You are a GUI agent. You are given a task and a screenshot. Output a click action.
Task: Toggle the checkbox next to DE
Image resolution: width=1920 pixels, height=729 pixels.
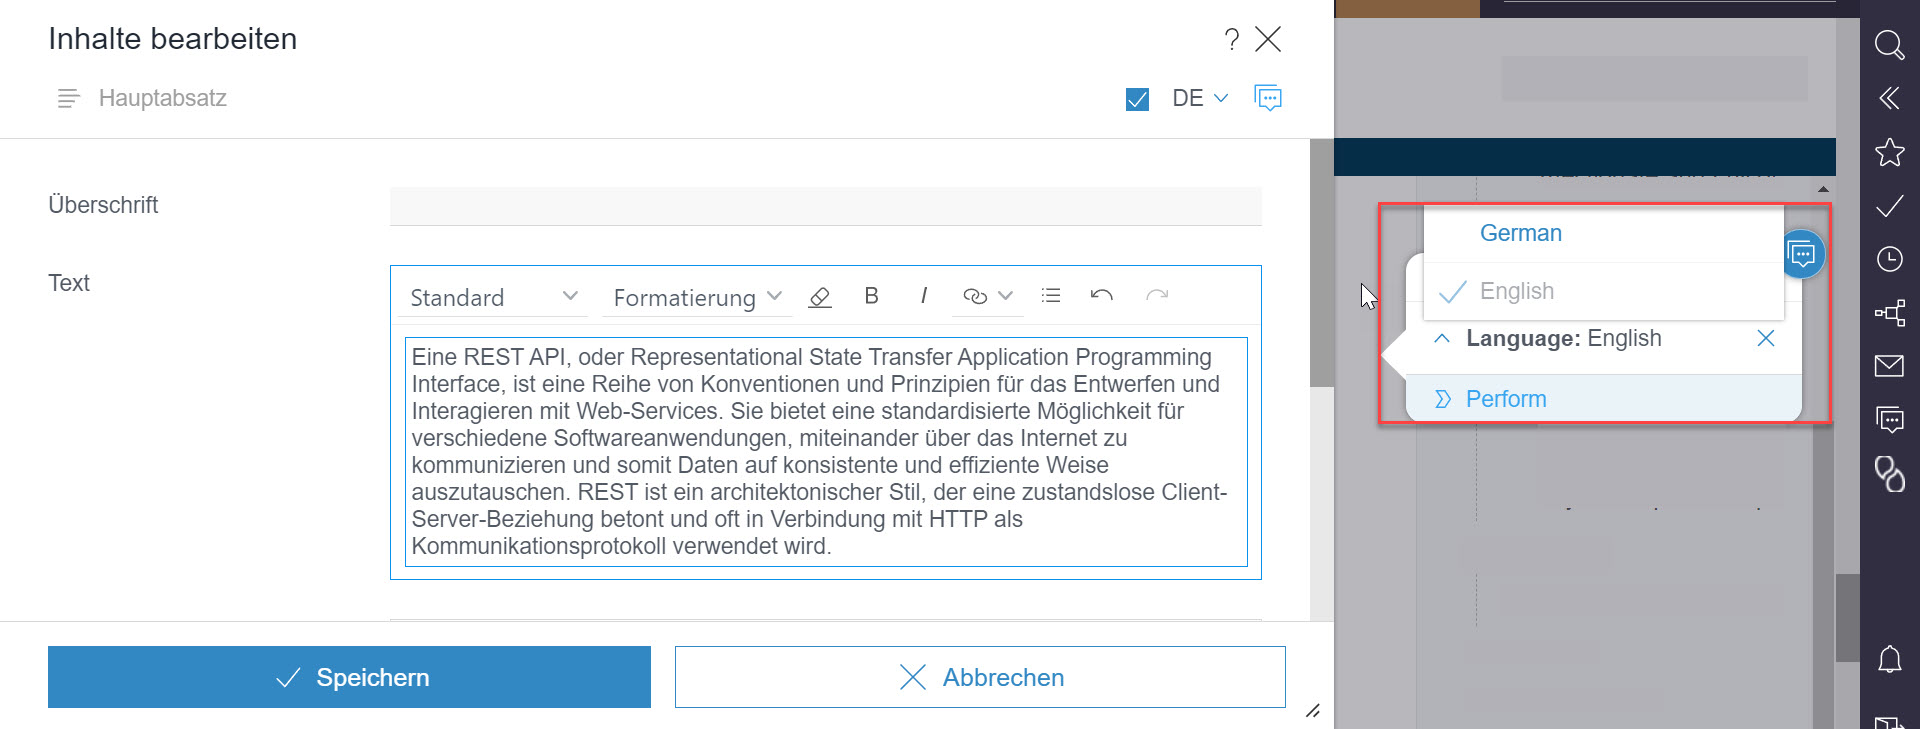point(1137,99)
